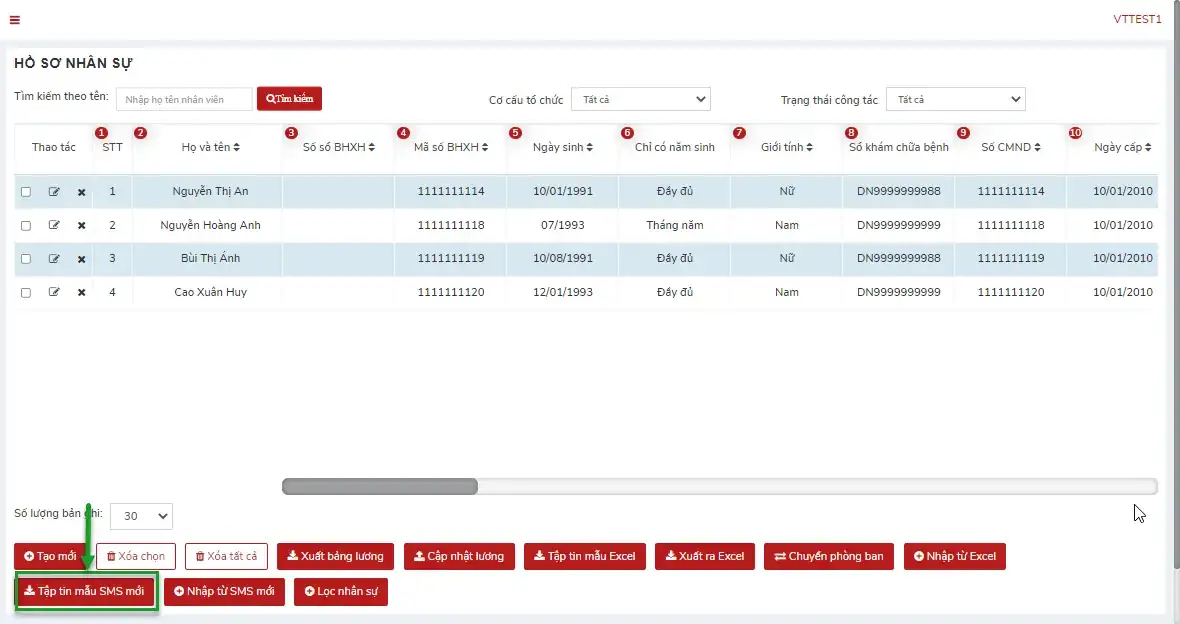Download the Tập tin mẫu SMS mới file
Image resolution: width=1180 pixels, height=624 pixels.
click(85, 592)
